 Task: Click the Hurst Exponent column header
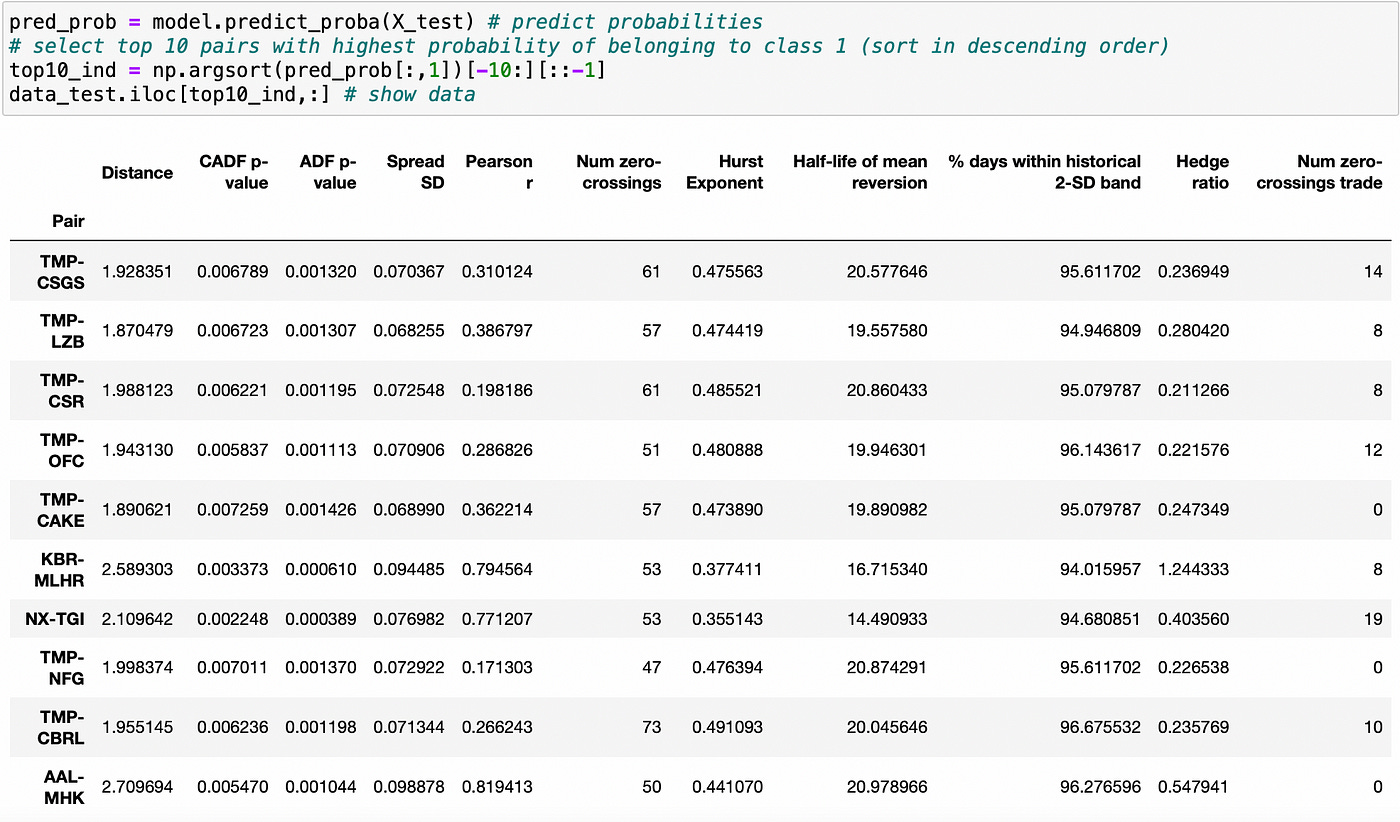point(724,172)
